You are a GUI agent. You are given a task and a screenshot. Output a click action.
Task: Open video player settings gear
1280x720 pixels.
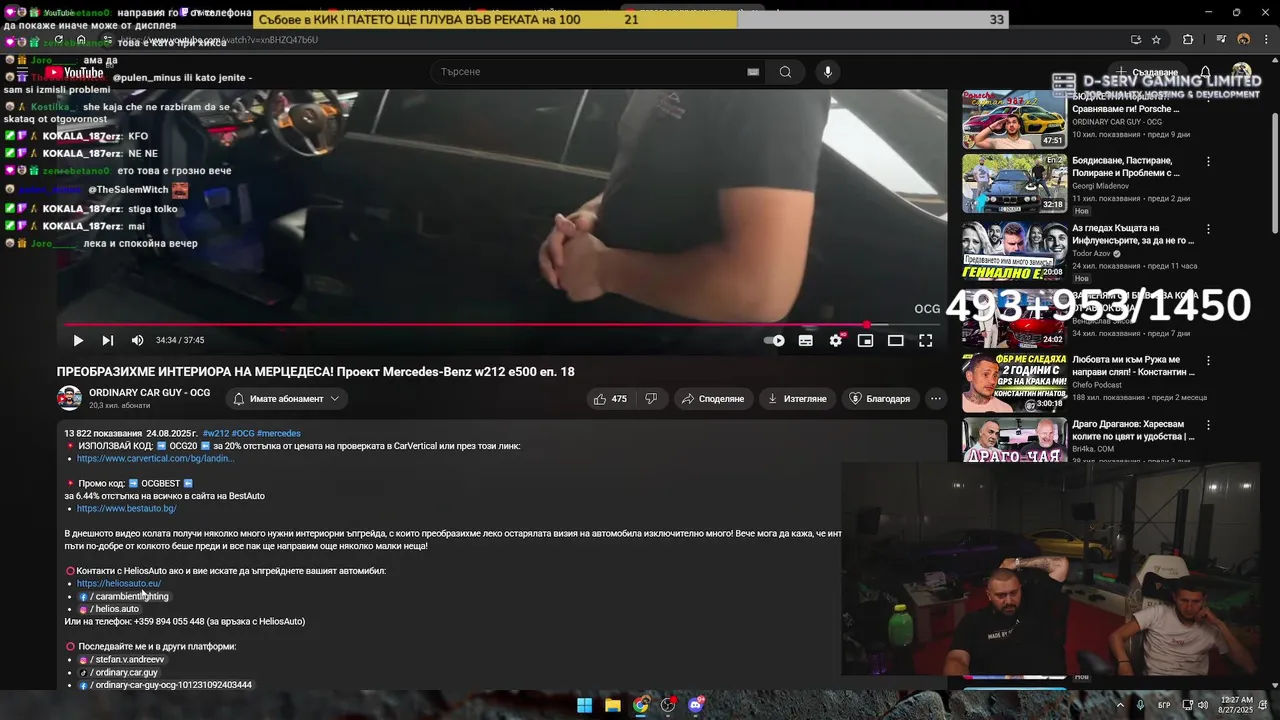(836, 340)
